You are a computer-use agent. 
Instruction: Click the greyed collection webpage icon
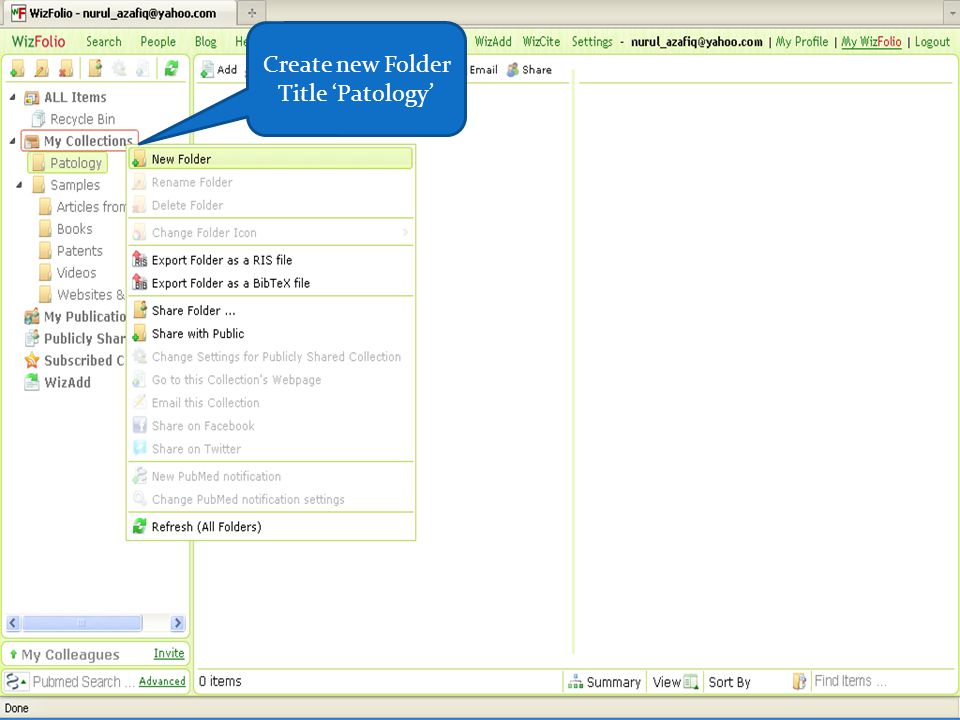click(143, 69)
